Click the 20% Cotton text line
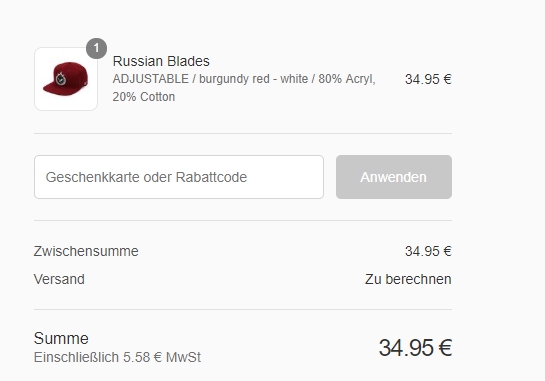 [144, 97]
